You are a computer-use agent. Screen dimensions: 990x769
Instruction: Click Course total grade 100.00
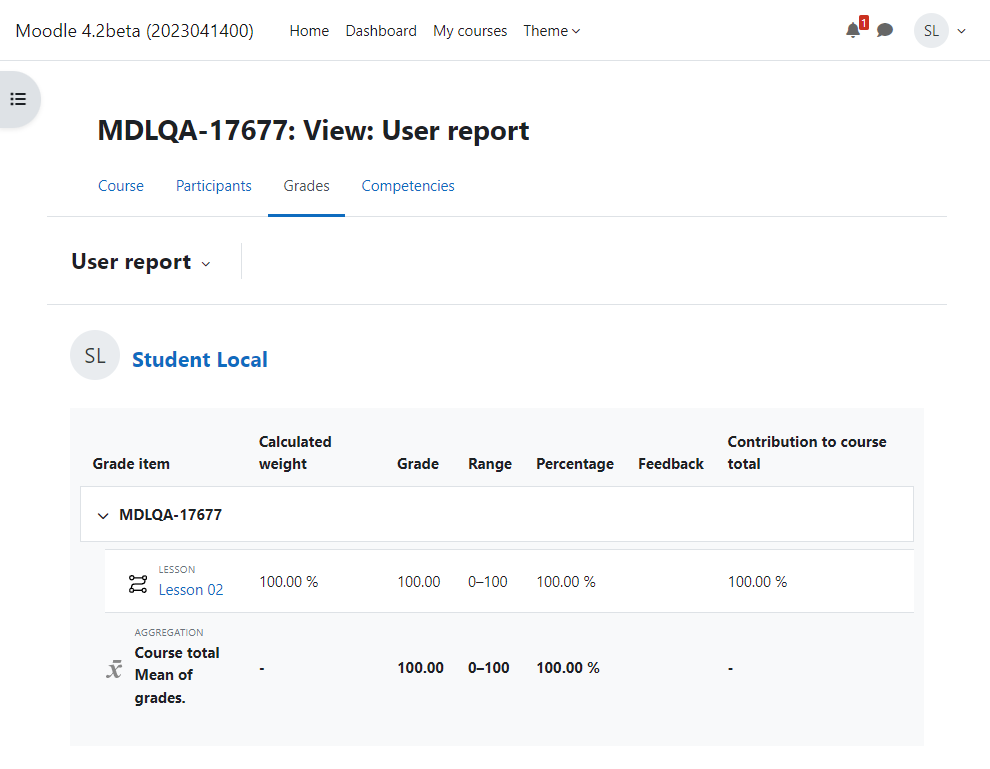[x=420, y=667]
